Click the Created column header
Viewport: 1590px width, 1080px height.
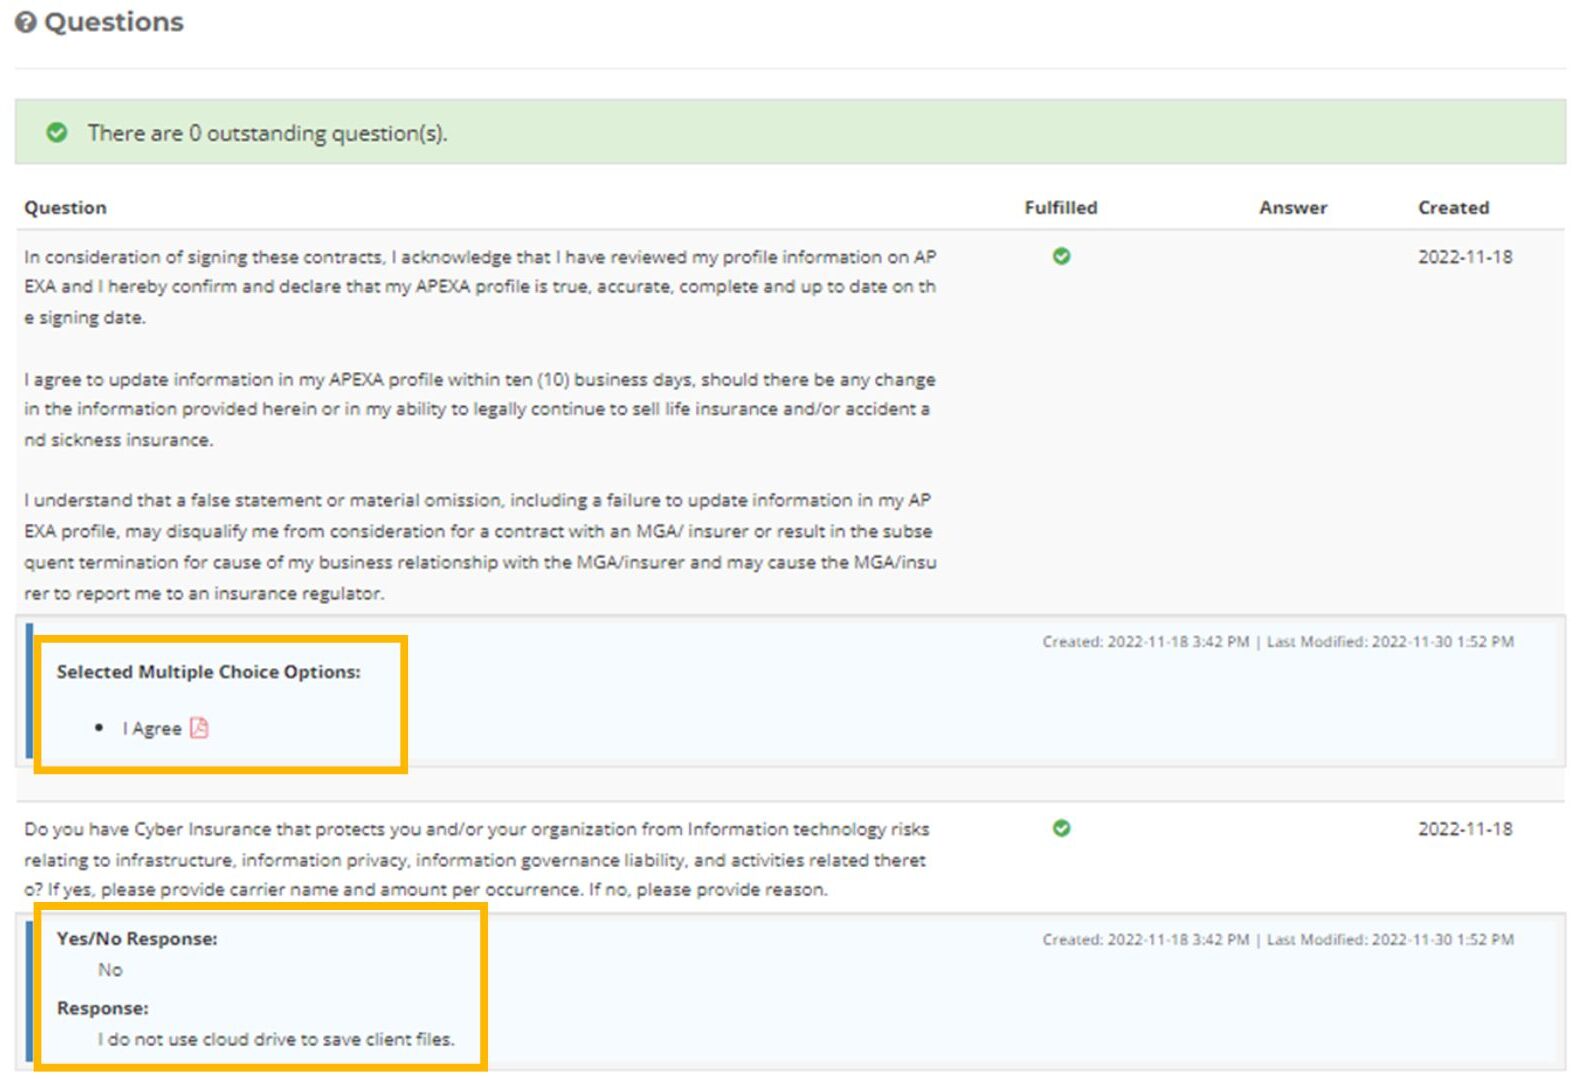[1453, 208]
